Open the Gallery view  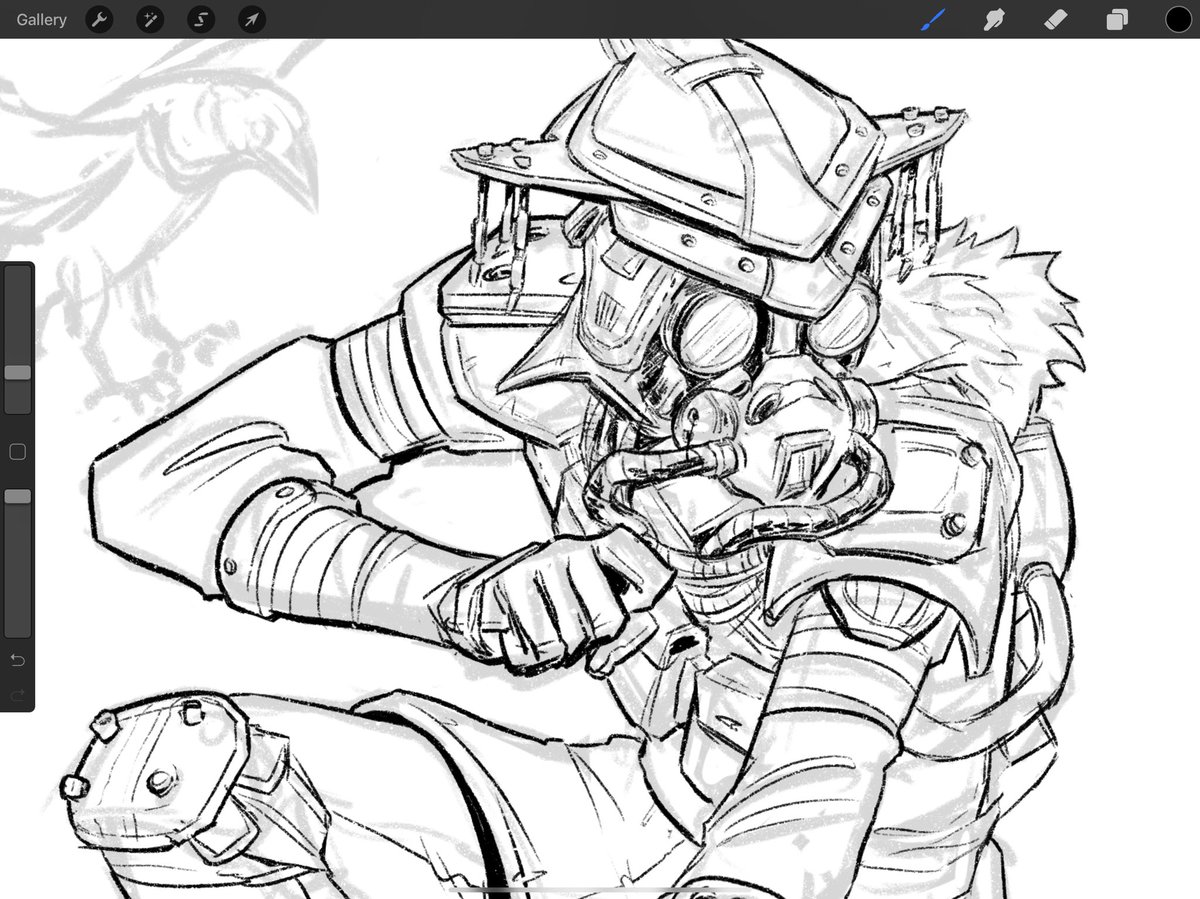click(42, 19)
